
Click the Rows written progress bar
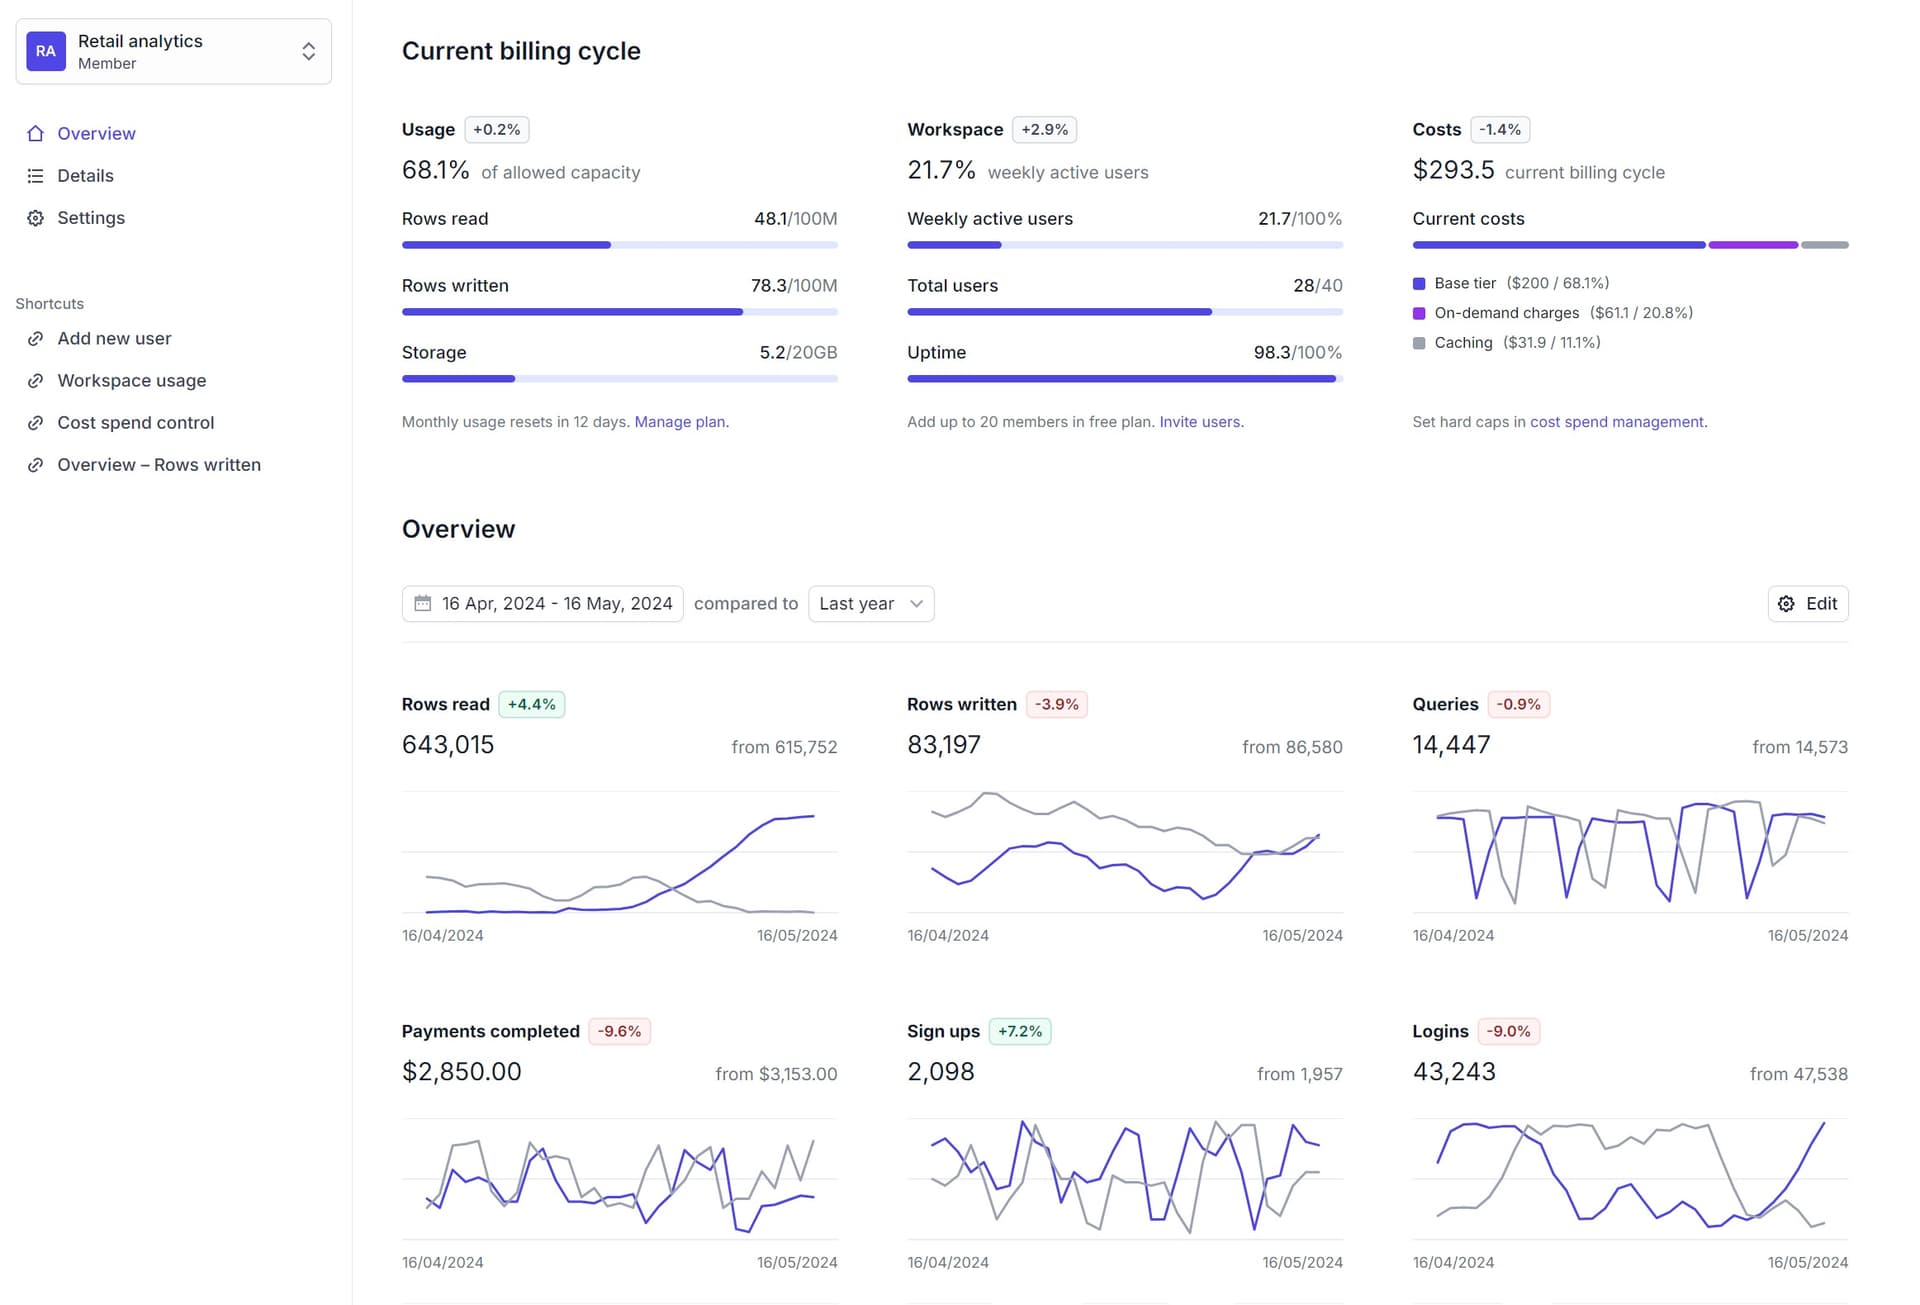click(619, 312)
